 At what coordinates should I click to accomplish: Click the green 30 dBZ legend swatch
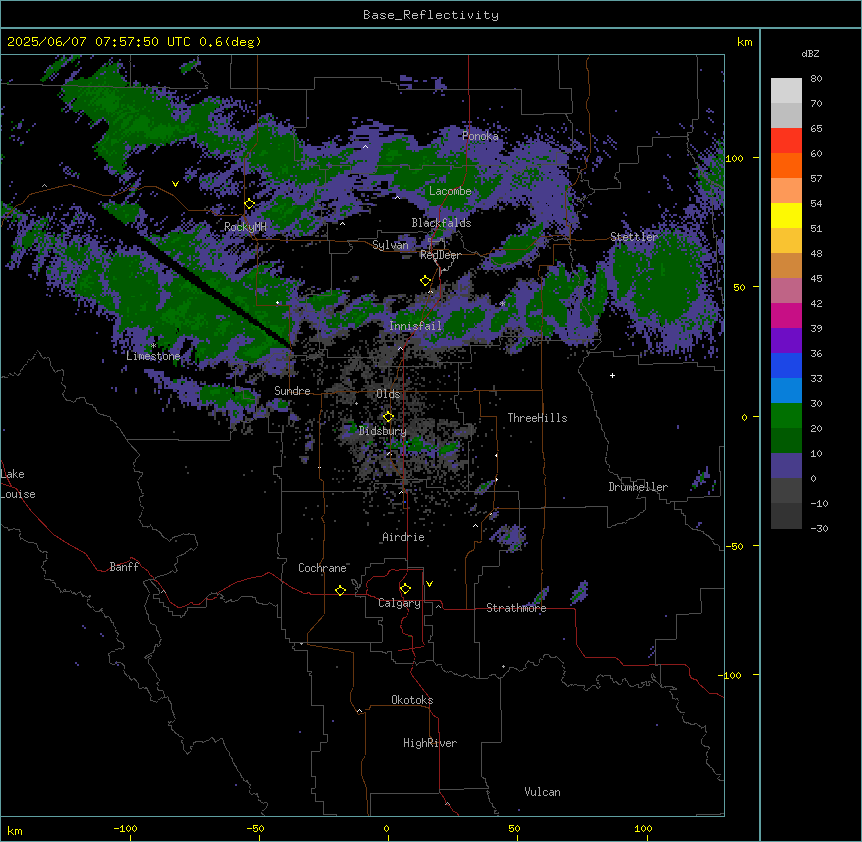click(x=786, y=416)
